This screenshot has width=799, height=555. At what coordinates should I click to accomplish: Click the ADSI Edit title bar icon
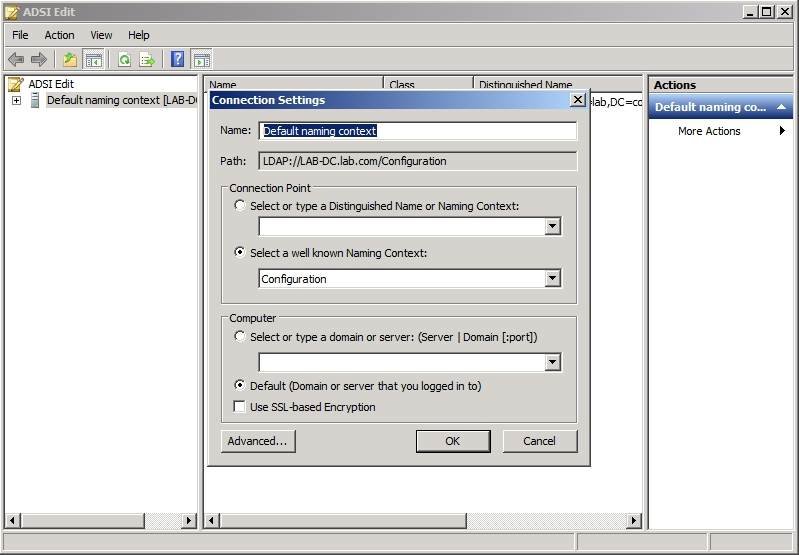point(12,12)
